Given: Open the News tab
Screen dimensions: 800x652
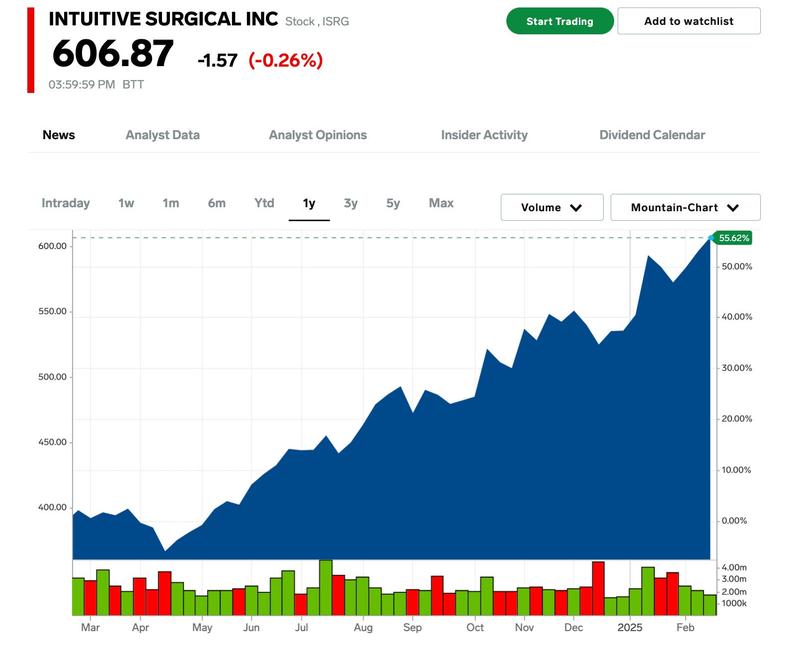Looking at the screenshot, I should [58, 135].
